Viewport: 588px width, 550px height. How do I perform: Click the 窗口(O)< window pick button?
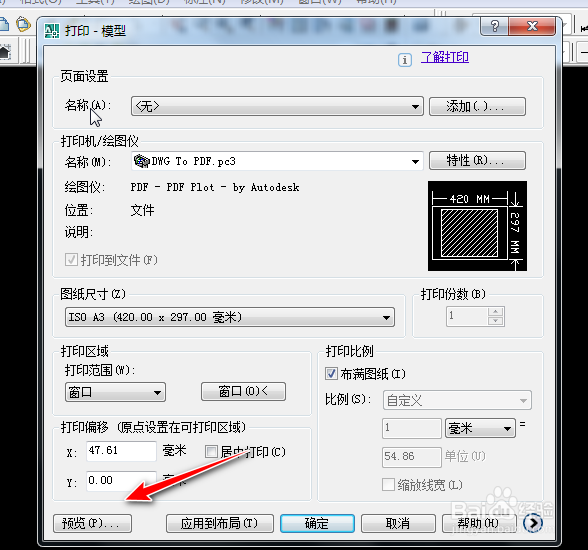pos(243,391)
